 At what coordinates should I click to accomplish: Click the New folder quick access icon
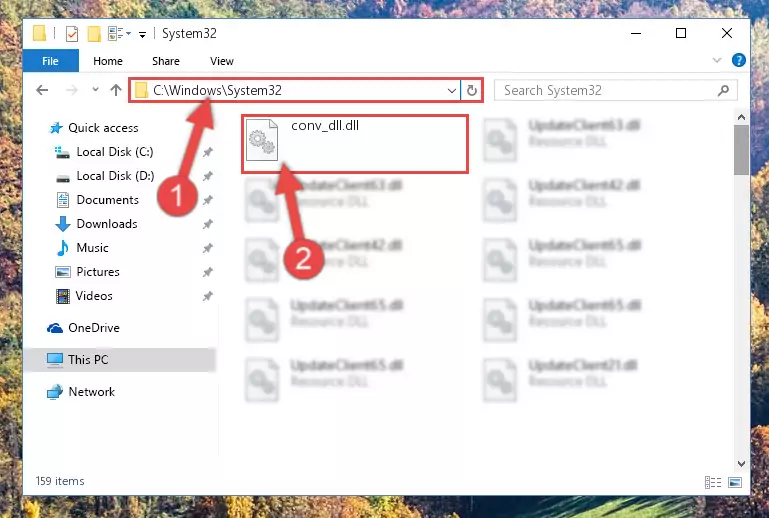tap(94, 33)
